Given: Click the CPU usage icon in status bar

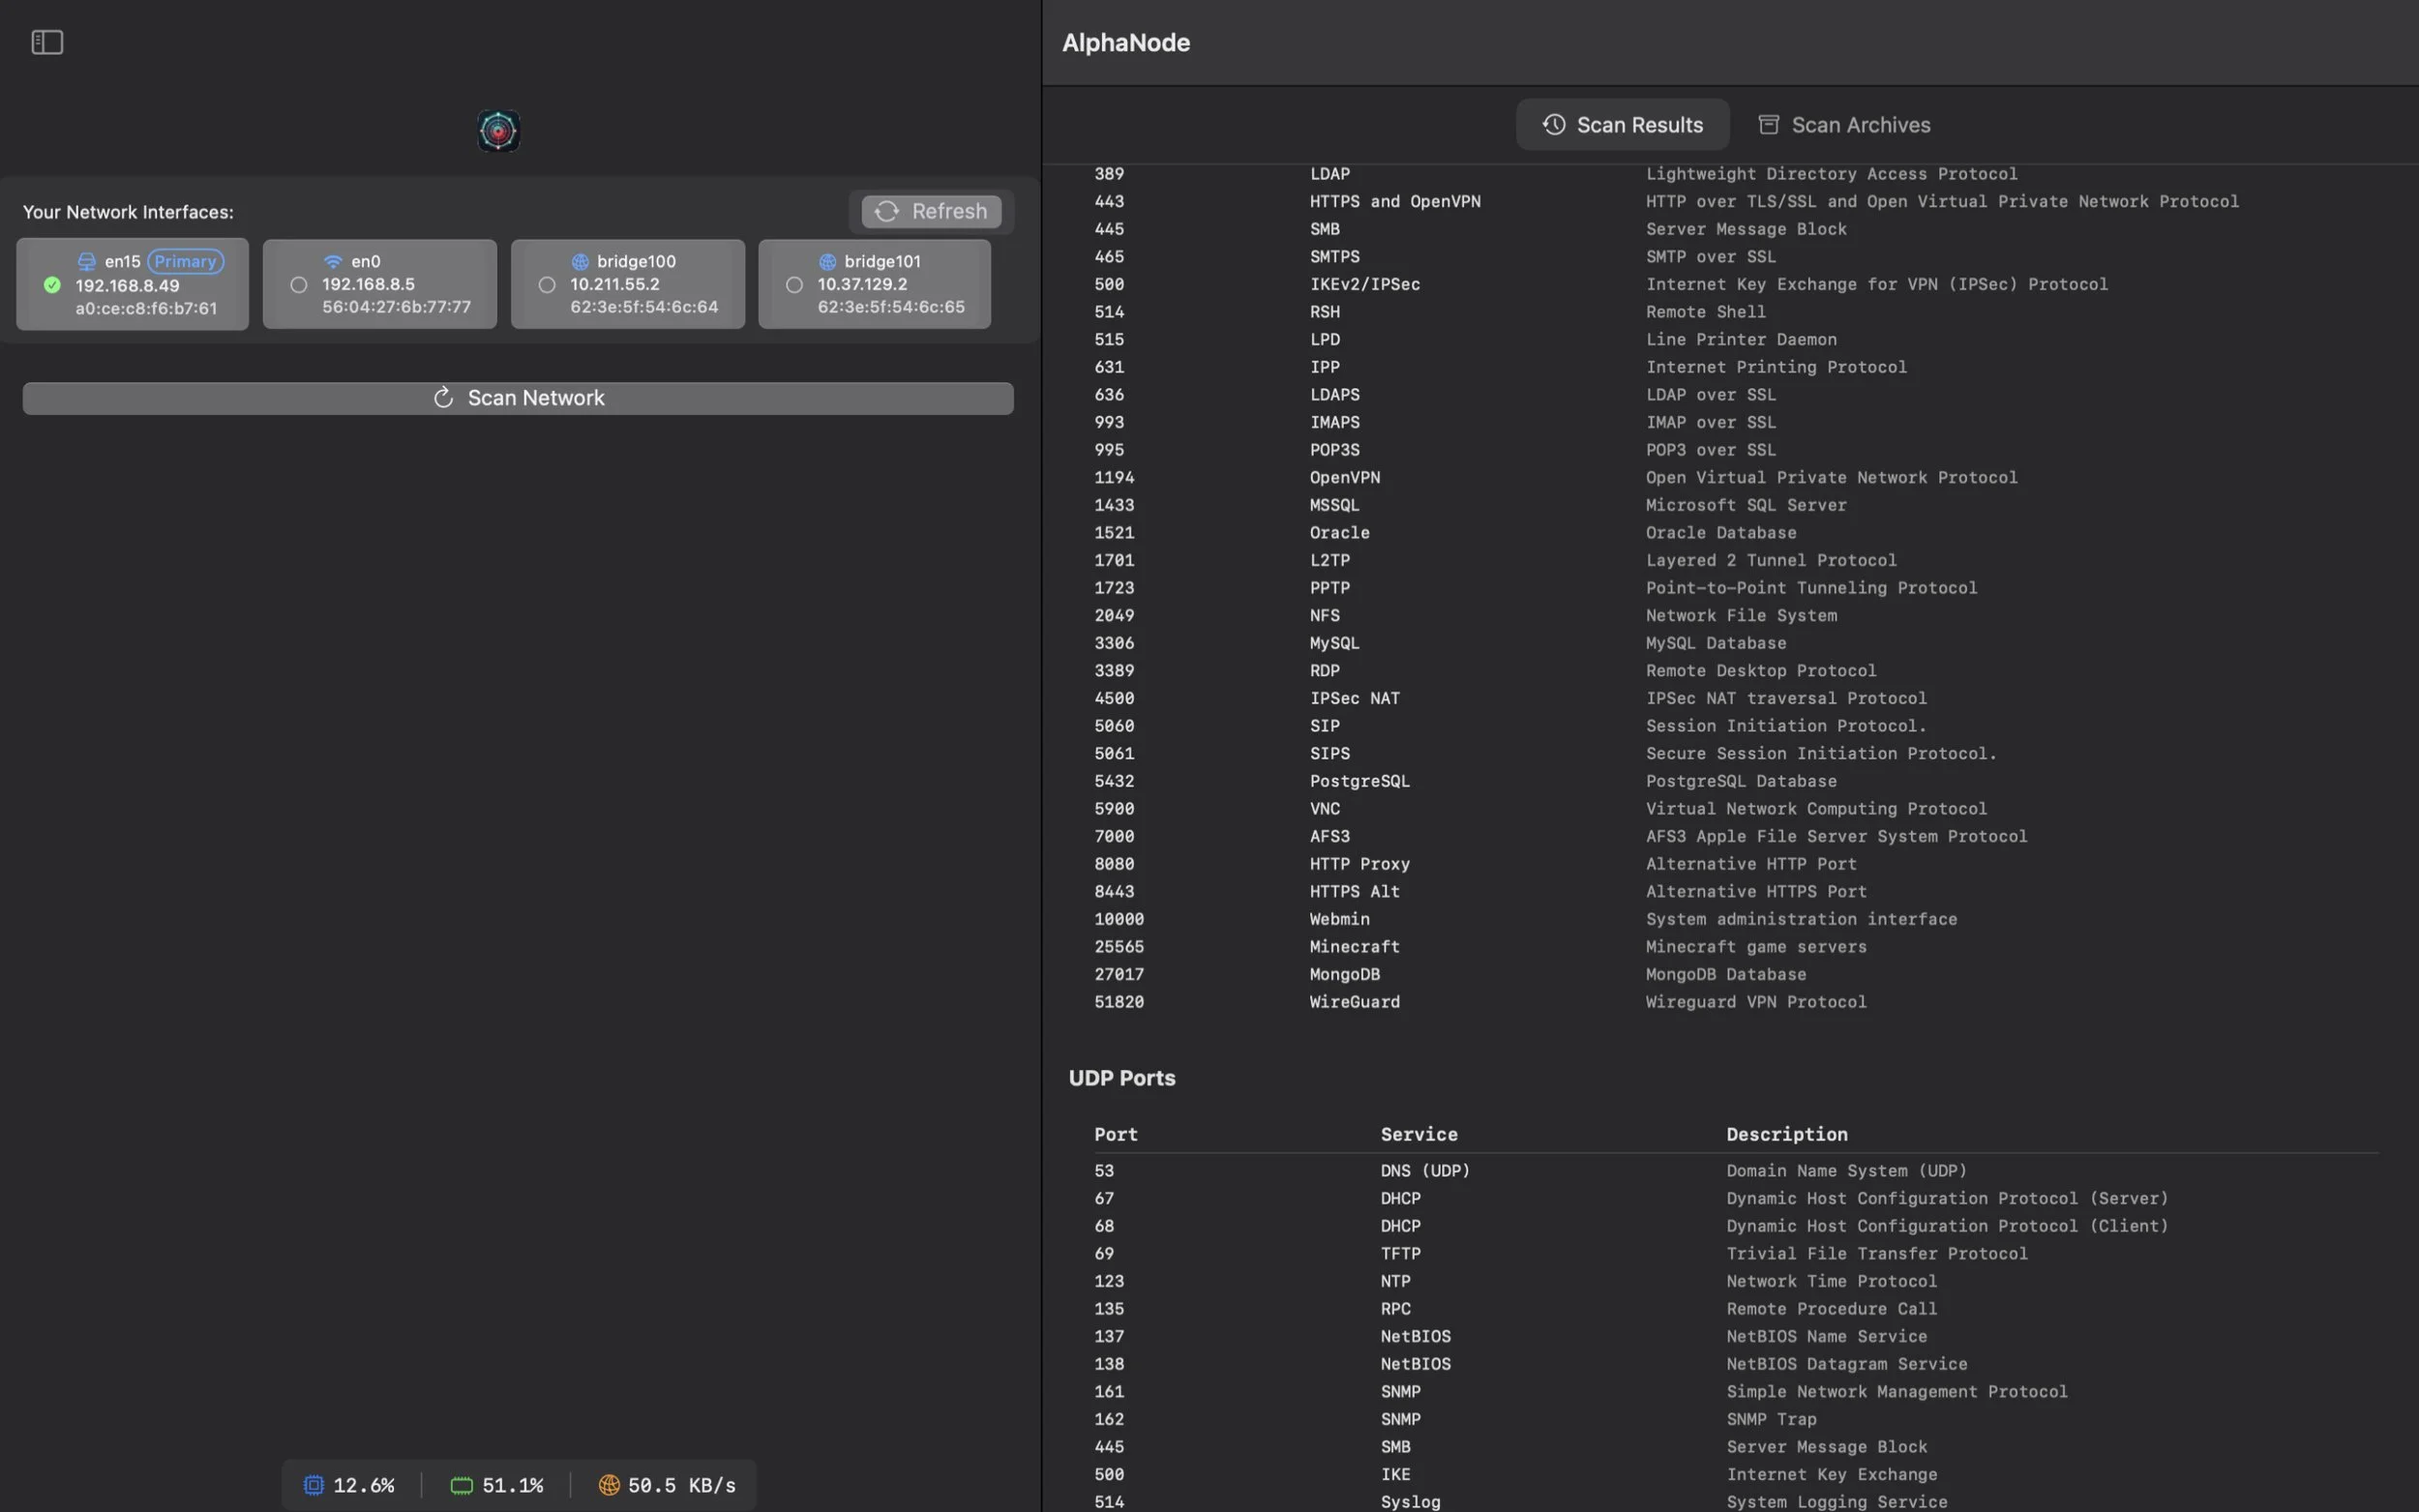Looking at the screenshot, I should click(313, 1485).
